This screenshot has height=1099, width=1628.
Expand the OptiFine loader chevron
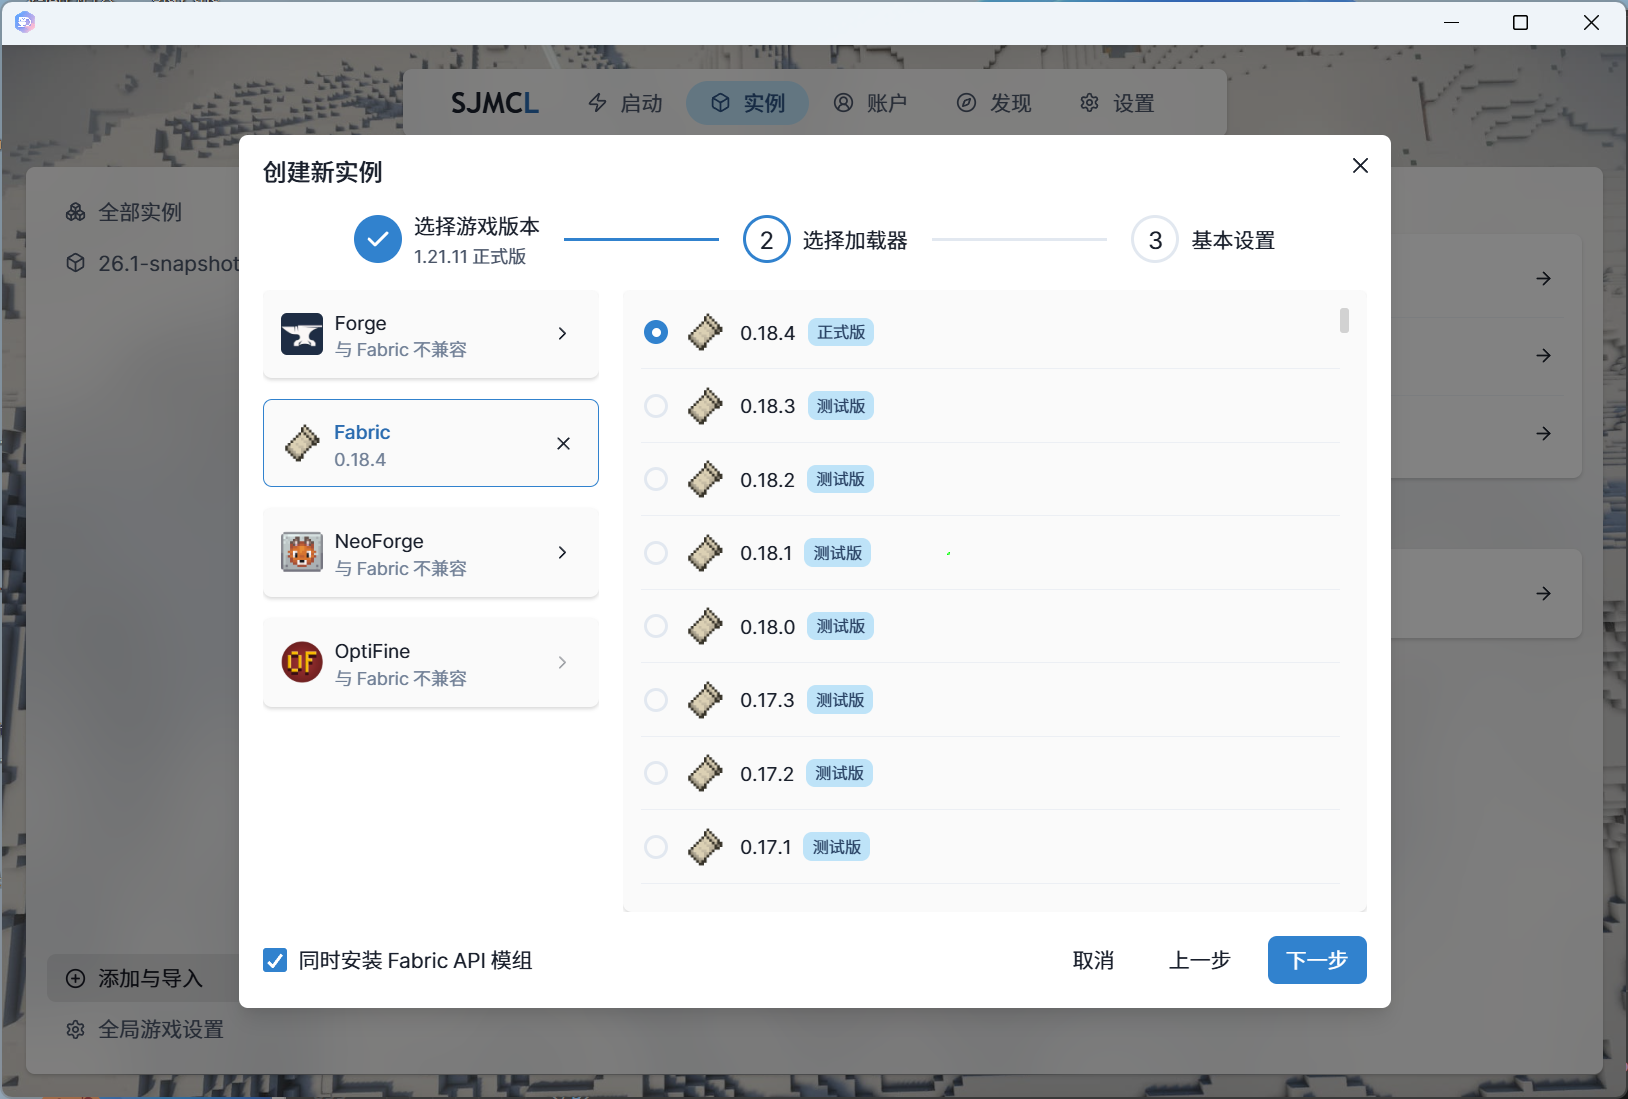pyautogui.click(x=562, y=662)
